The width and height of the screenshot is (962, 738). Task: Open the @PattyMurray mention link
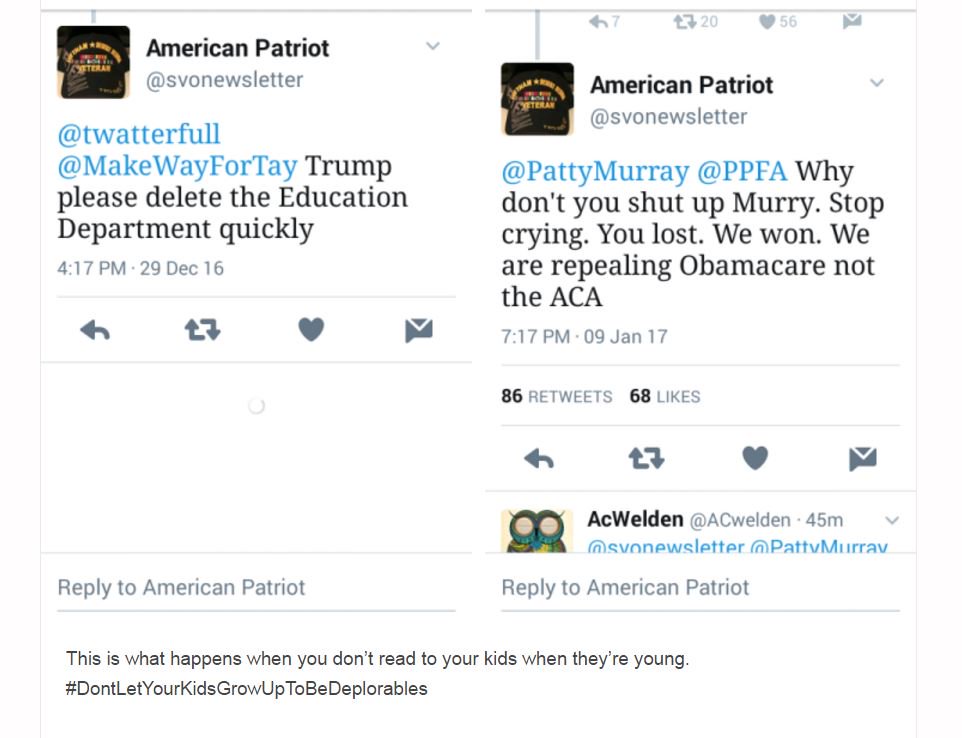[x=595, y=171]
